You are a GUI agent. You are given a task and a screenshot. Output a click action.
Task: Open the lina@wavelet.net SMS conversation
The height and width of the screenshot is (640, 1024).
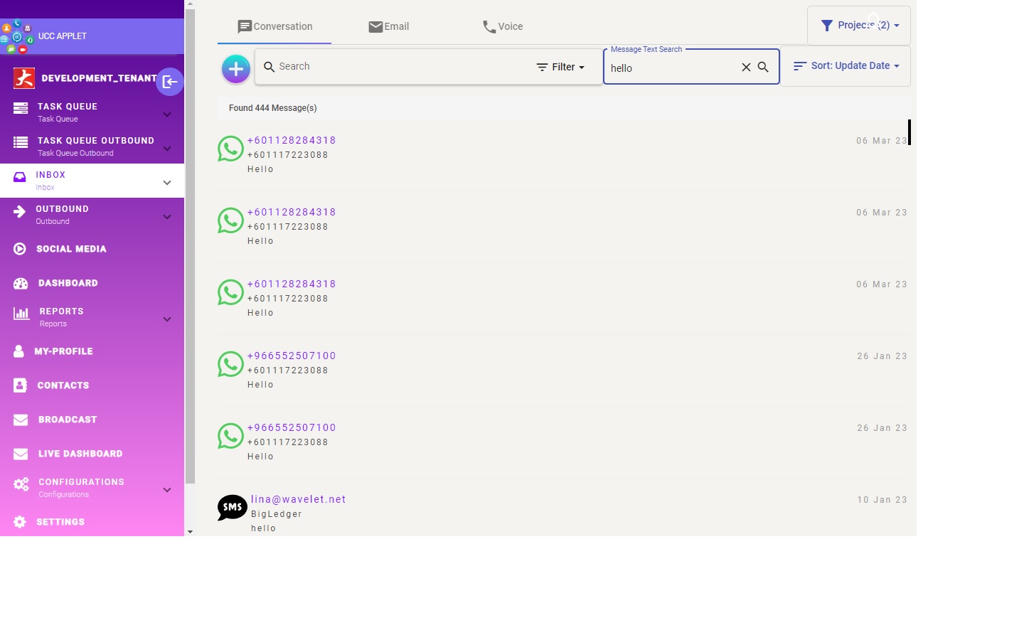pos(298,499)
